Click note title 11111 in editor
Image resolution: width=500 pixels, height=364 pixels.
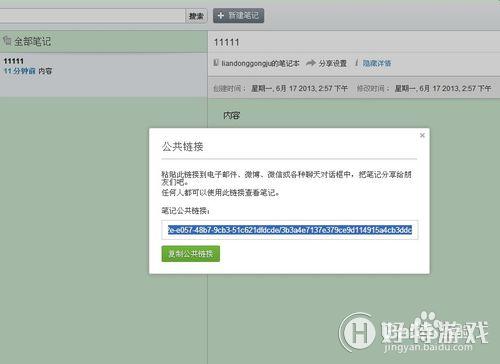click(226, 42)
